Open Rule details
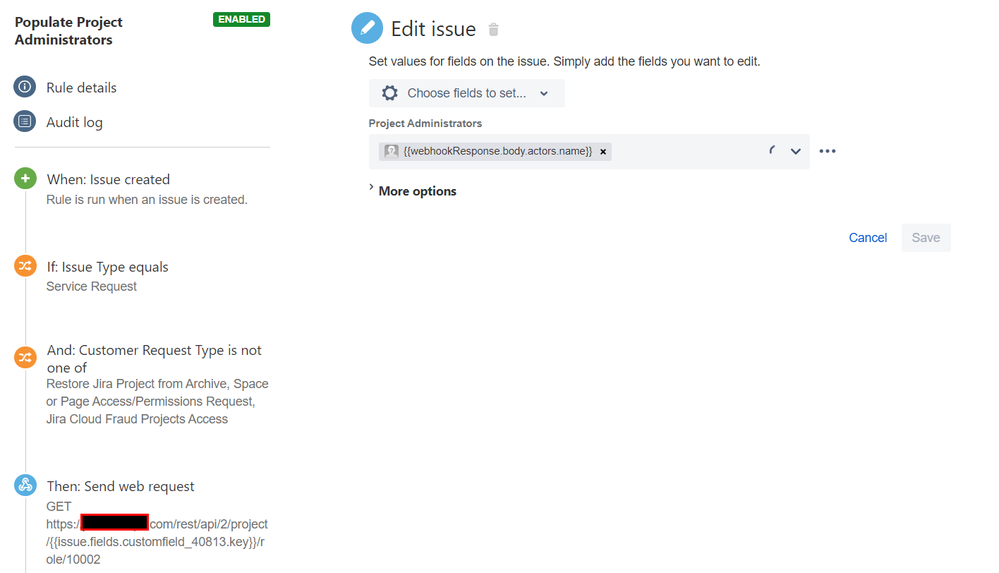The height and width of the screenshot is (573, 999). click(81, 87)
